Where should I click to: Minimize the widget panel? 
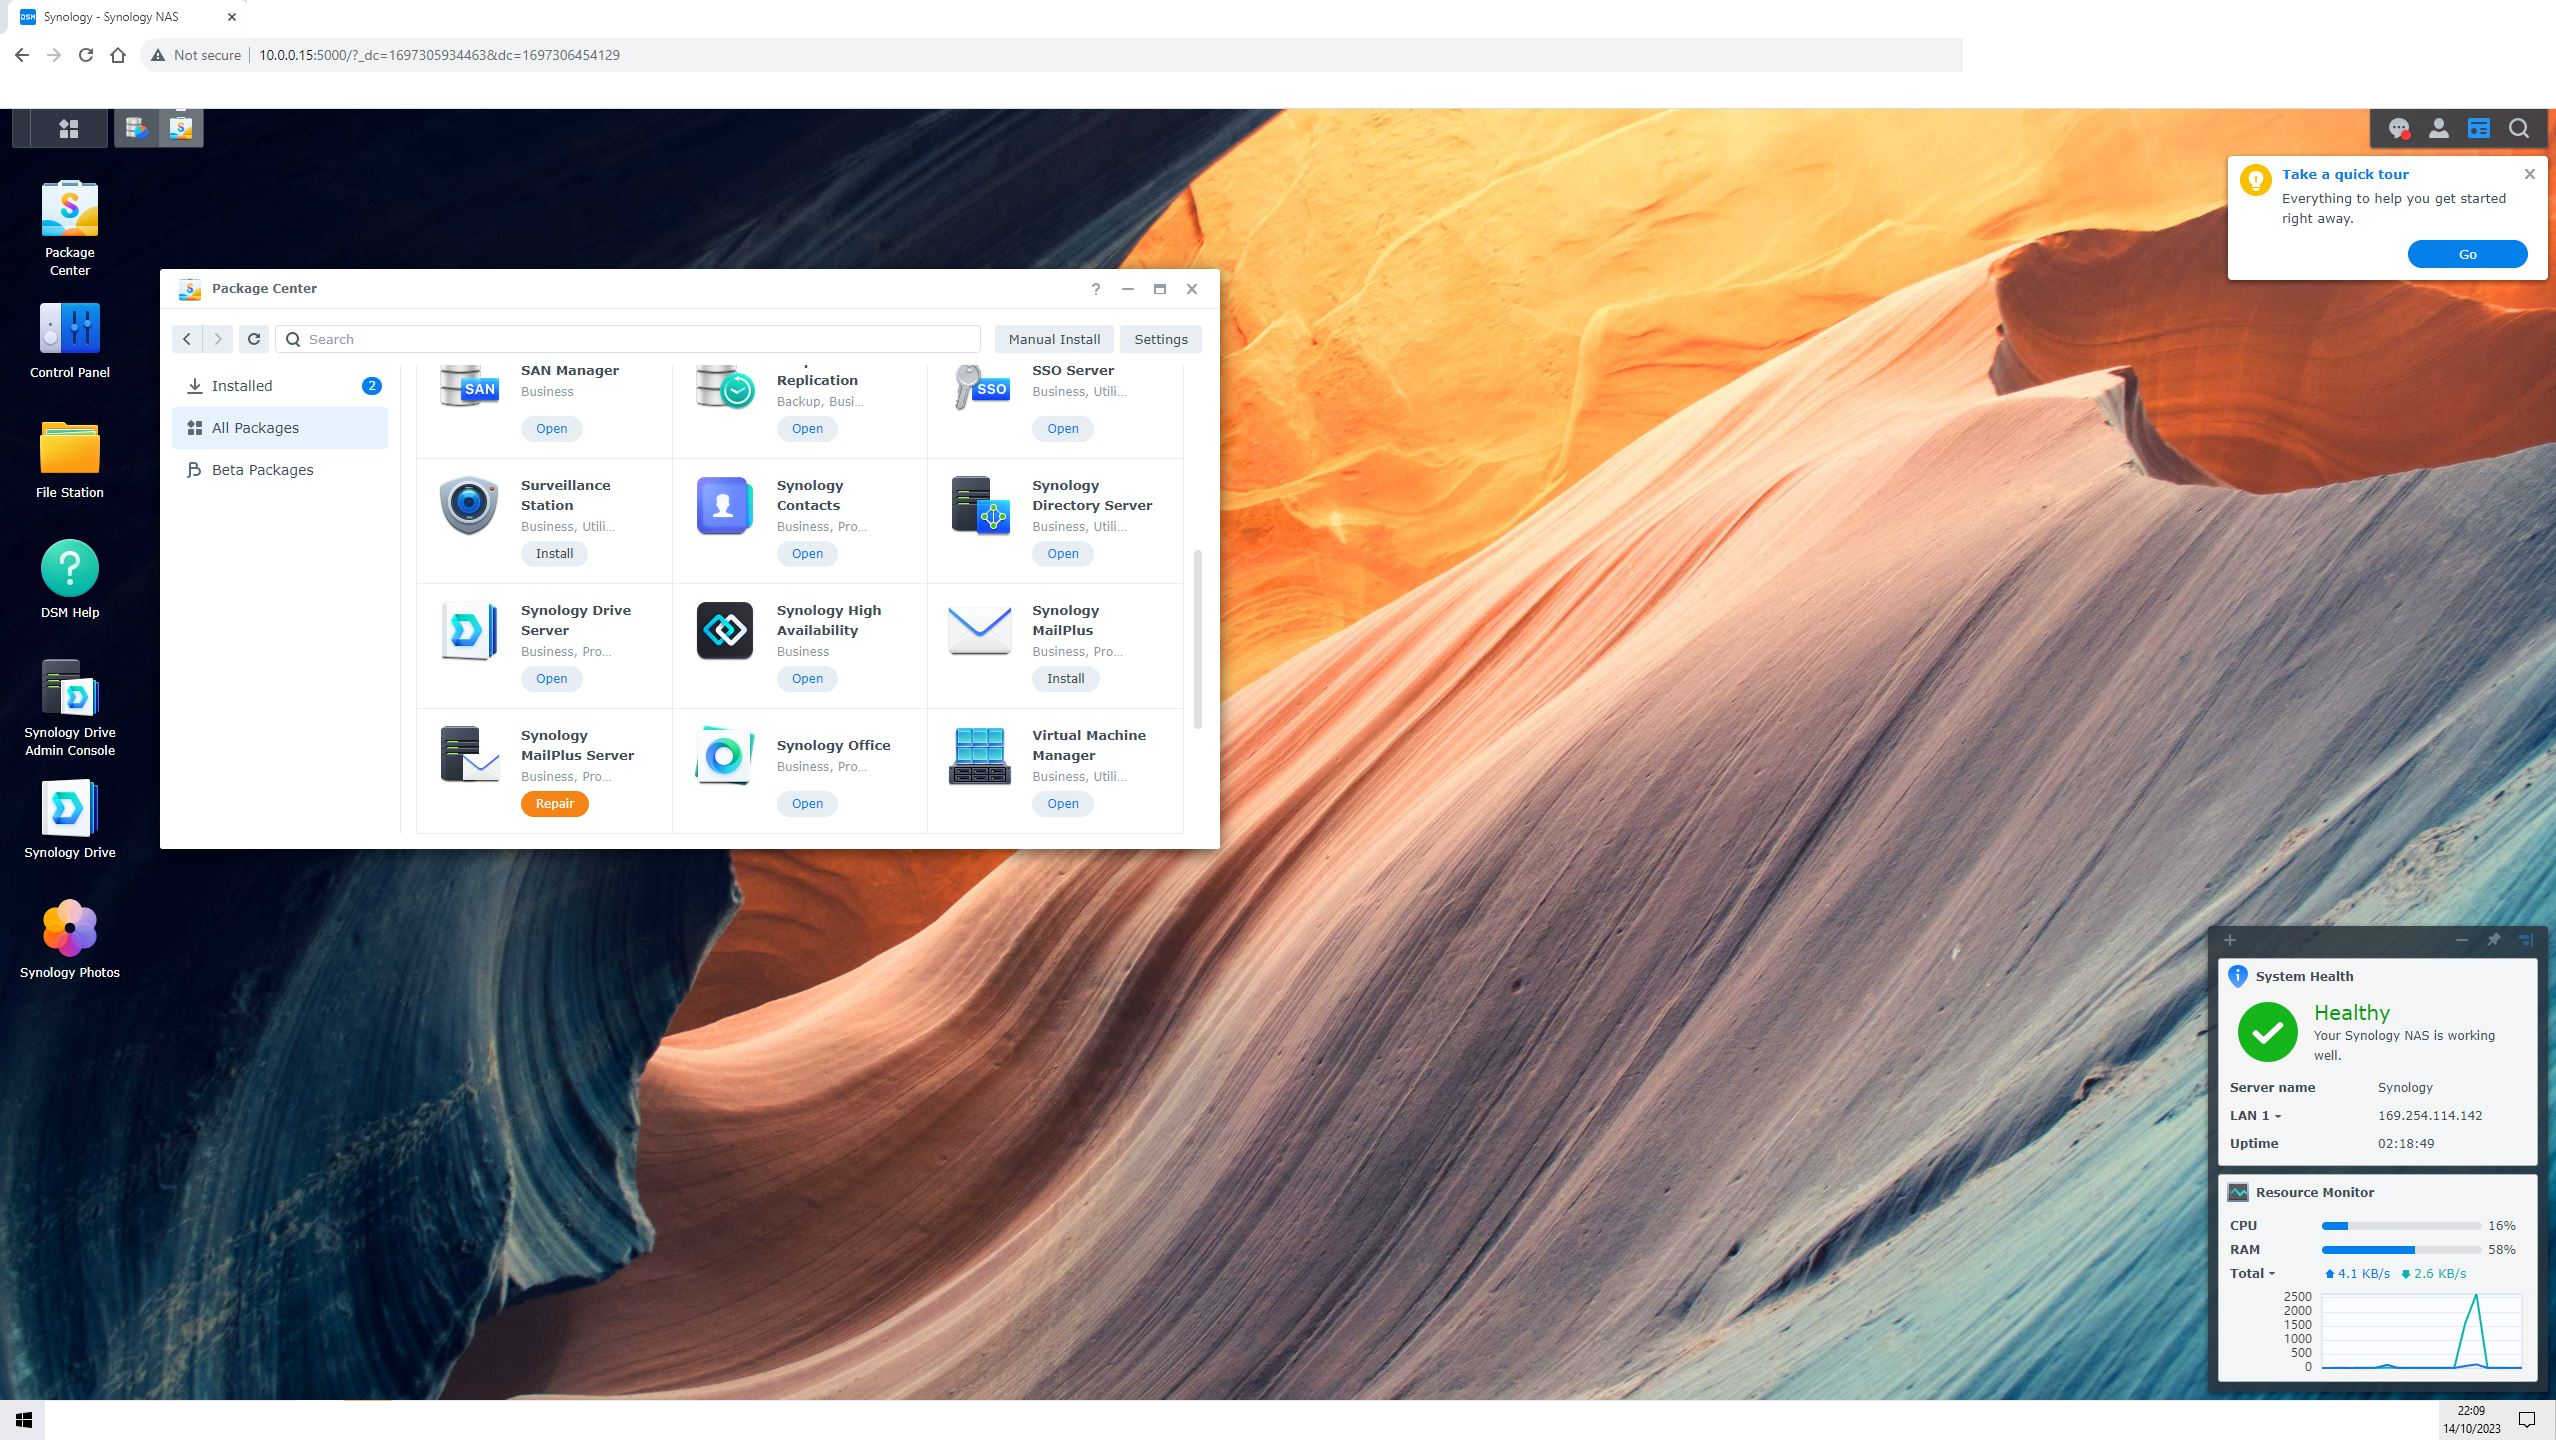[x=2462, y=940]
